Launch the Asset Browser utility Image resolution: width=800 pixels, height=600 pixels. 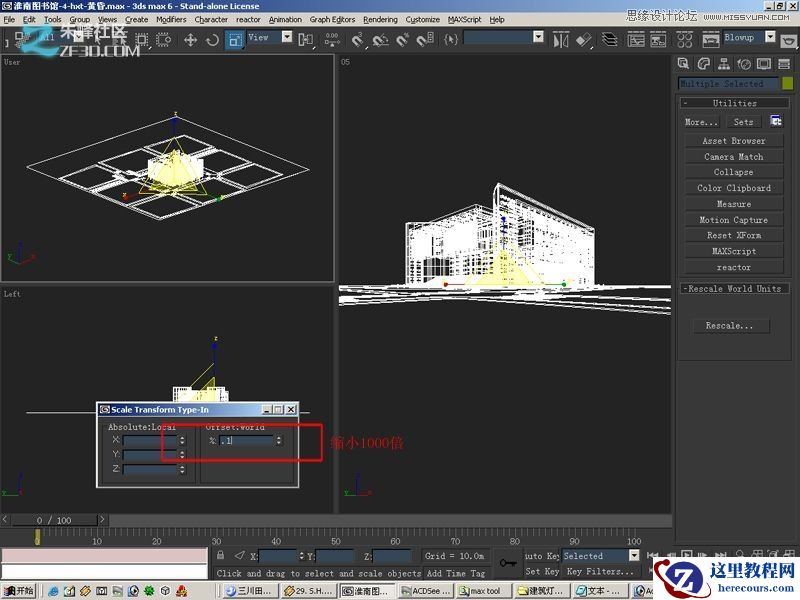pos(733,140)
